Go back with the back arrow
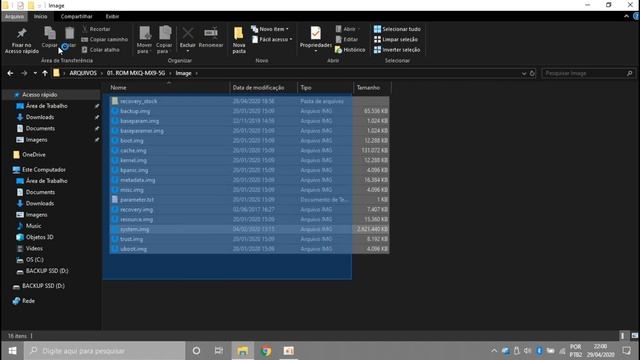640x360 pixels. point(10,73)
